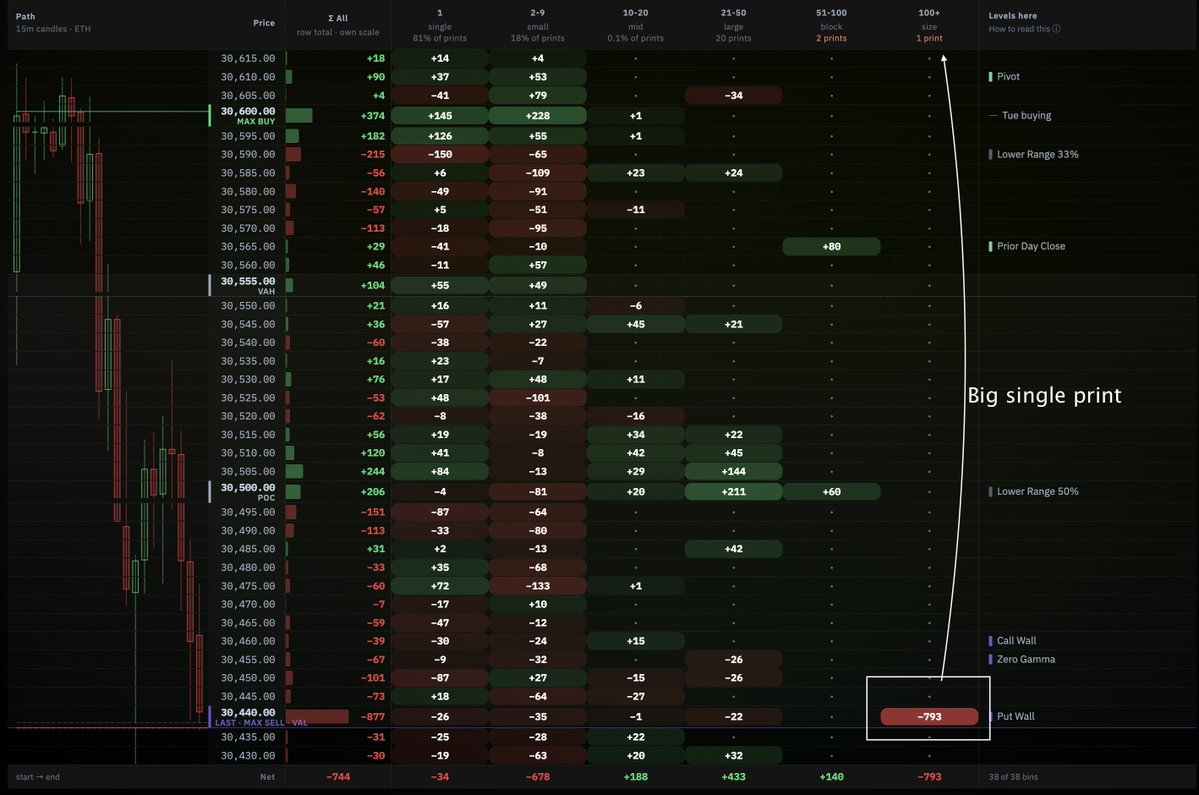Click the 15m candlestick path chart

[109, 405]
